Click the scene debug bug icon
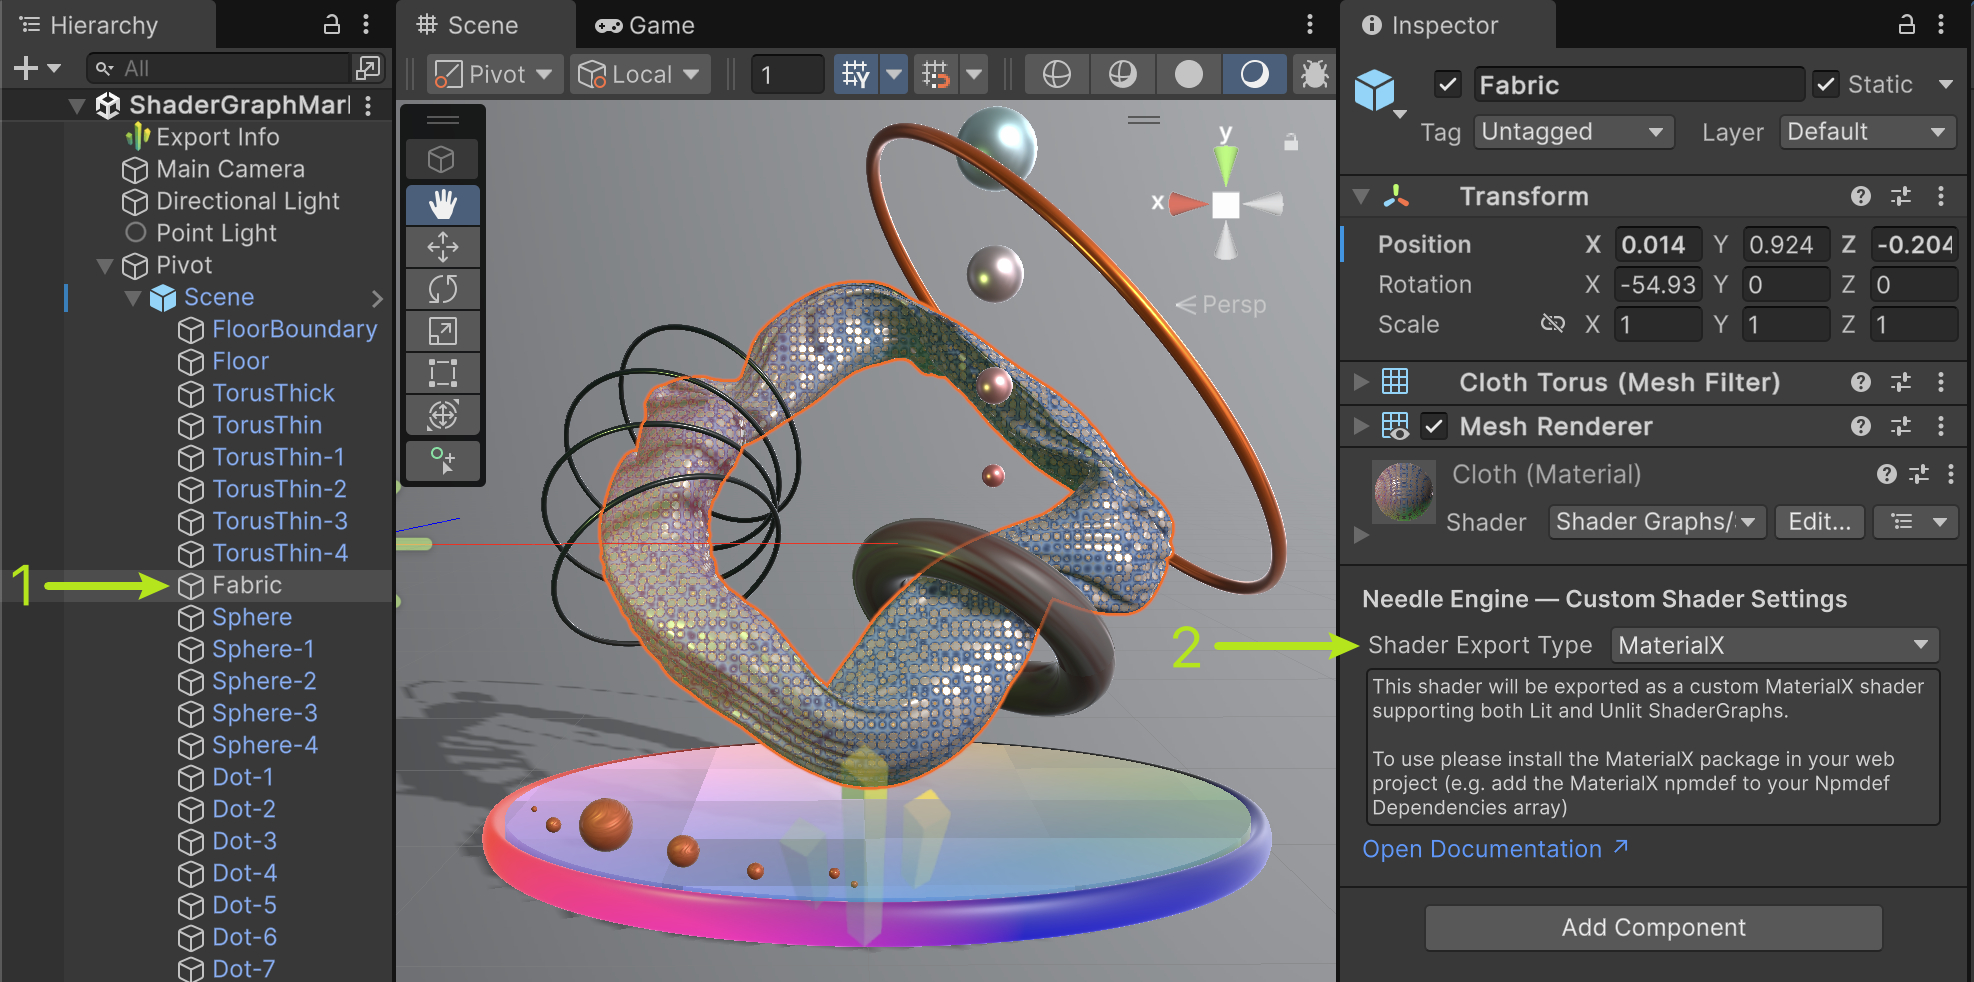1974x982 pixels. 1314,74
